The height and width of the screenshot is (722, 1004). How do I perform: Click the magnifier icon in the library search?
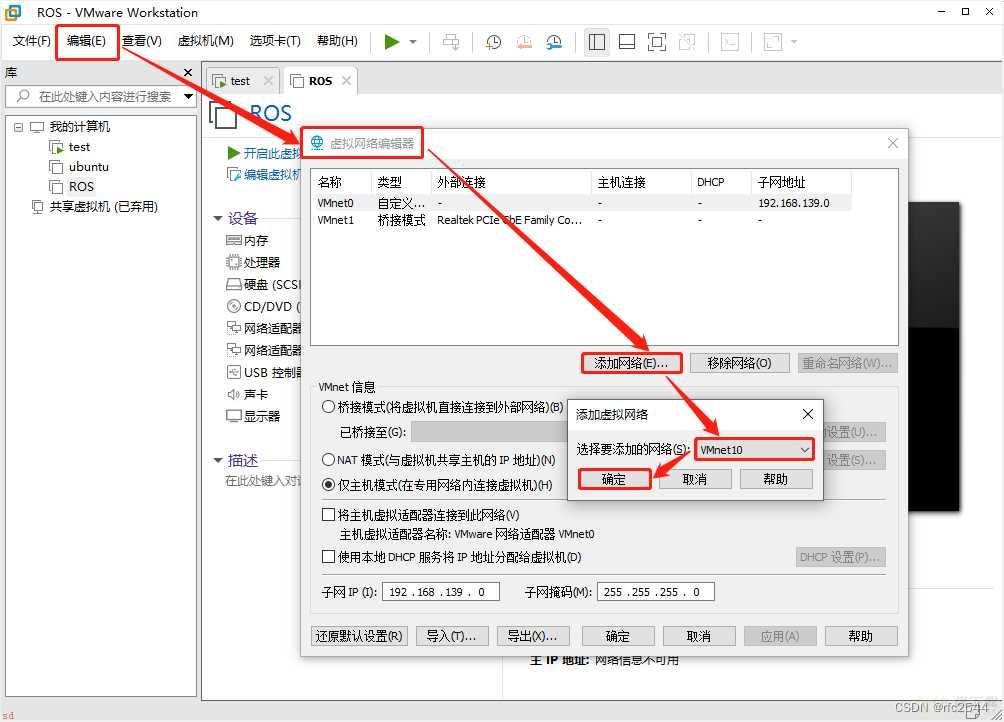[23, 96]
